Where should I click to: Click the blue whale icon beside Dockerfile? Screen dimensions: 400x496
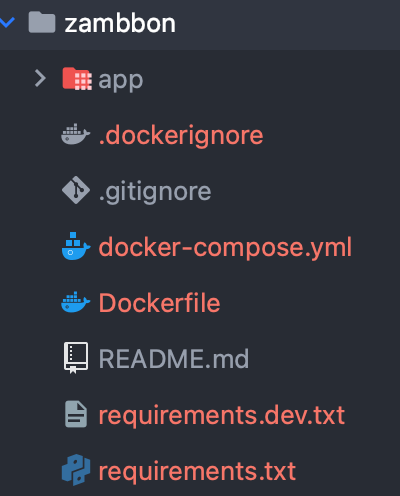tap(76, 302)
